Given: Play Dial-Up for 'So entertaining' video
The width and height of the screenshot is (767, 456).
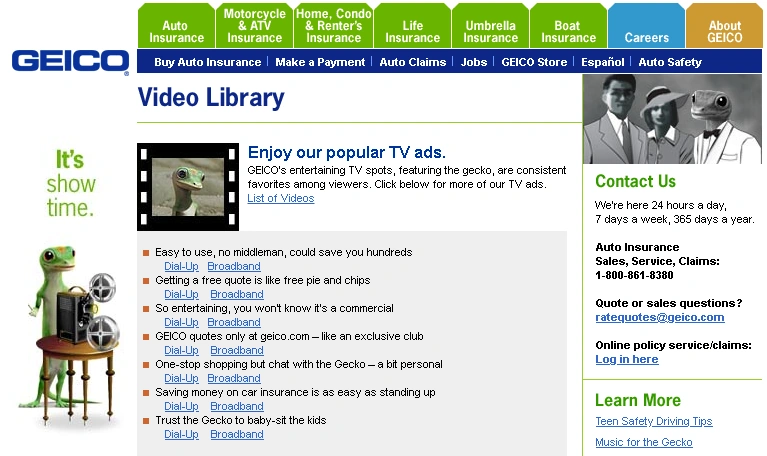Looking at the screenshot, I should (x=181, y=322).
